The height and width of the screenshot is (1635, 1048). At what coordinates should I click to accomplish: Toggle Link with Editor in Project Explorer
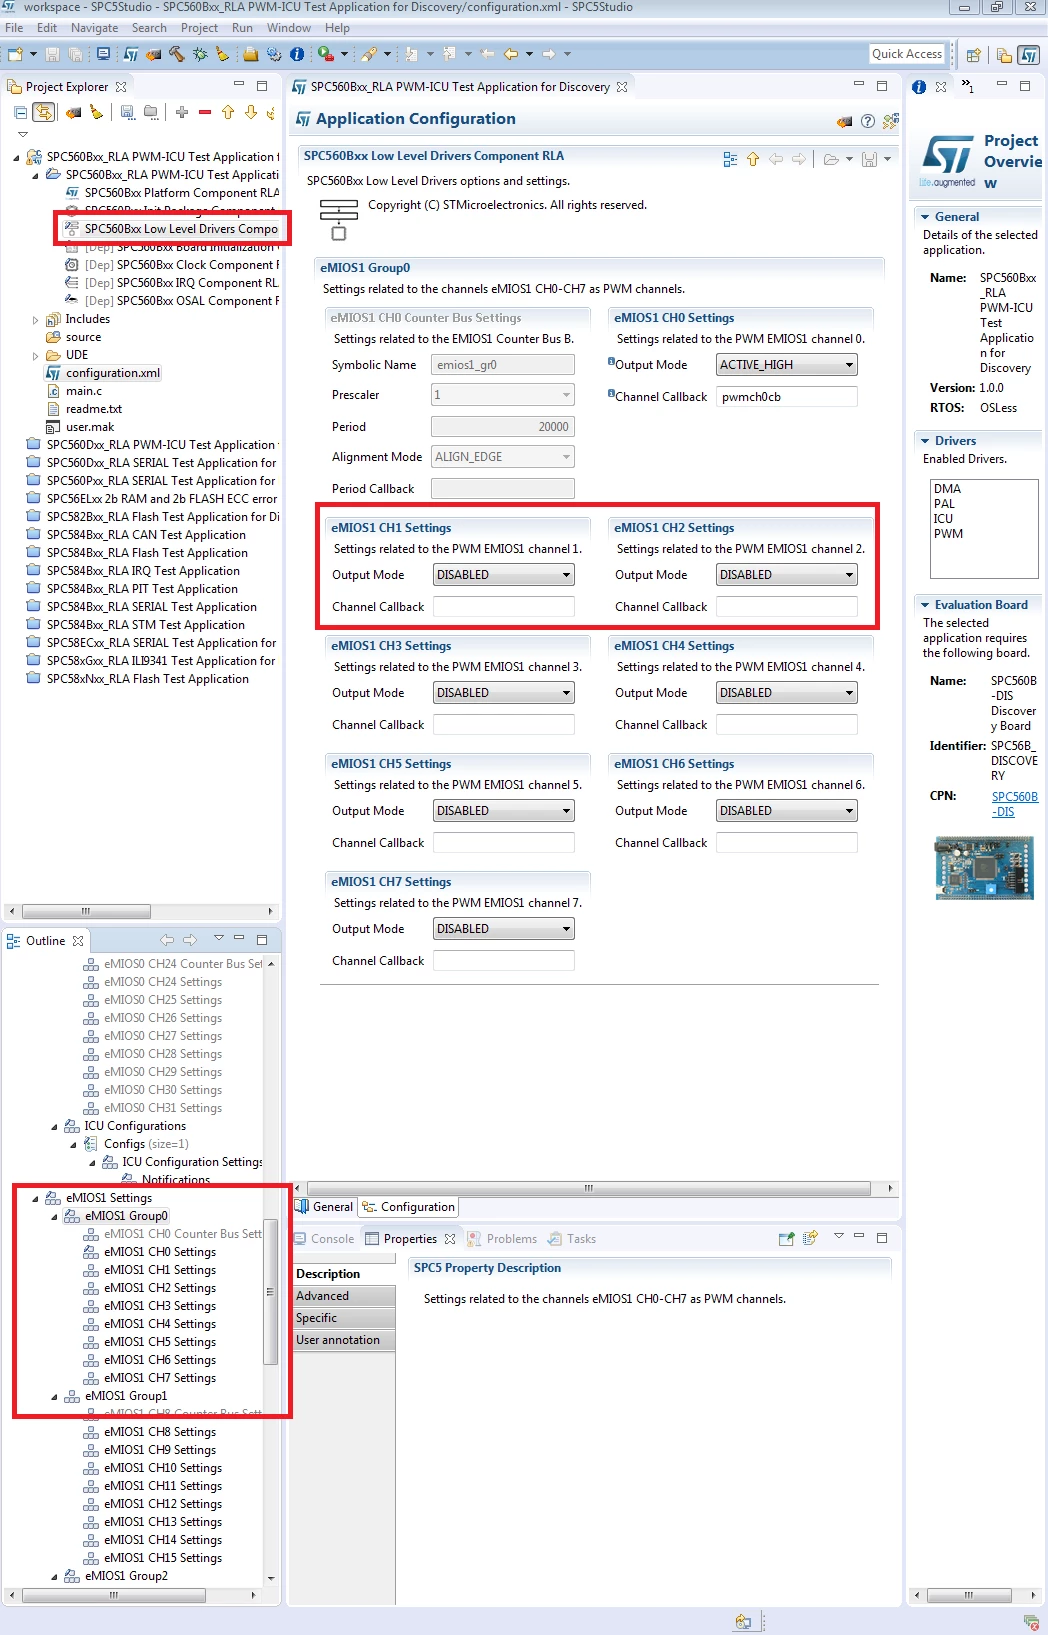click(x=43, y=112)
